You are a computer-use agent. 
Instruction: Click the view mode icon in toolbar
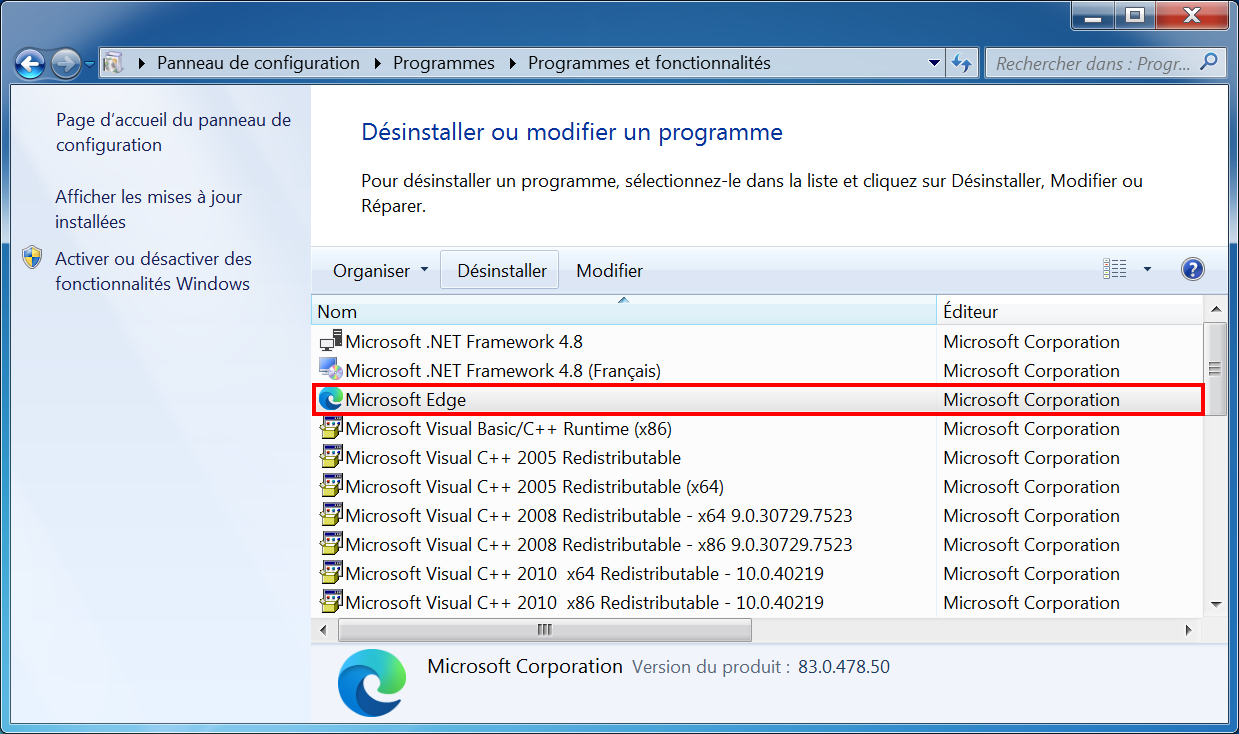(1114, 269)
